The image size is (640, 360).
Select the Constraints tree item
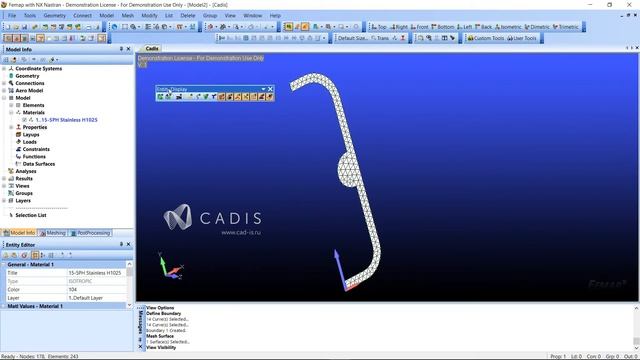pyautogui.click(x=36, y=149)
